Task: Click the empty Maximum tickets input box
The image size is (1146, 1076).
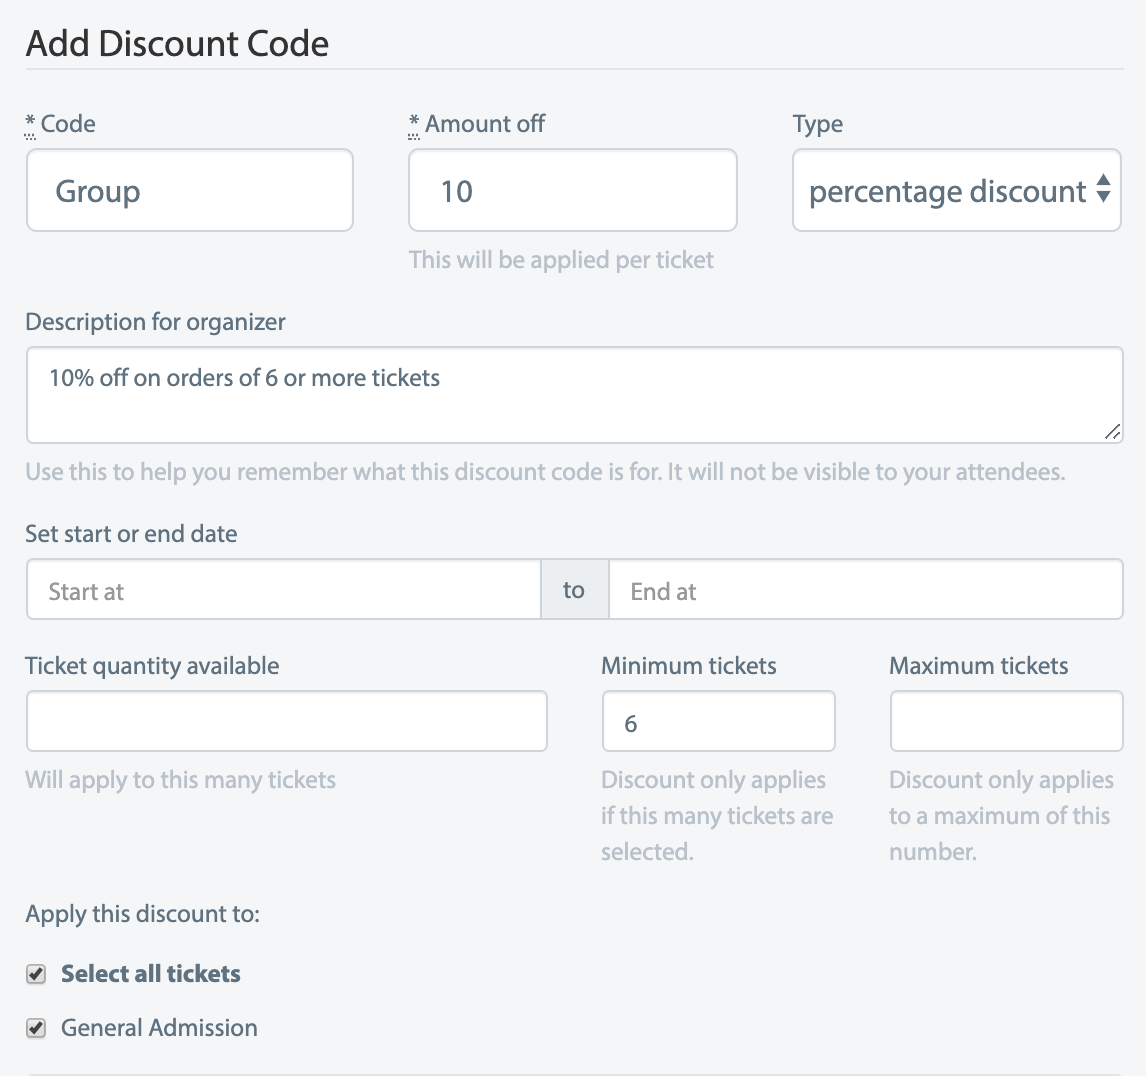Action: click(x=1006, y=722)
